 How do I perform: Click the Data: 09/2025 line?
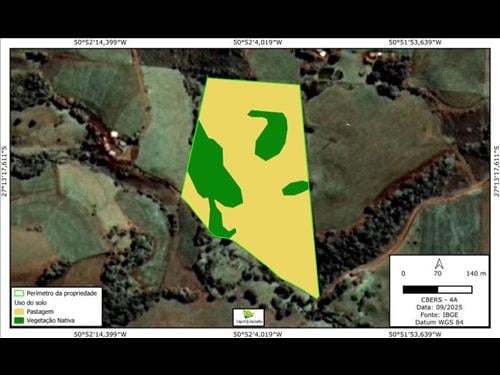click(x=439, y=307)
